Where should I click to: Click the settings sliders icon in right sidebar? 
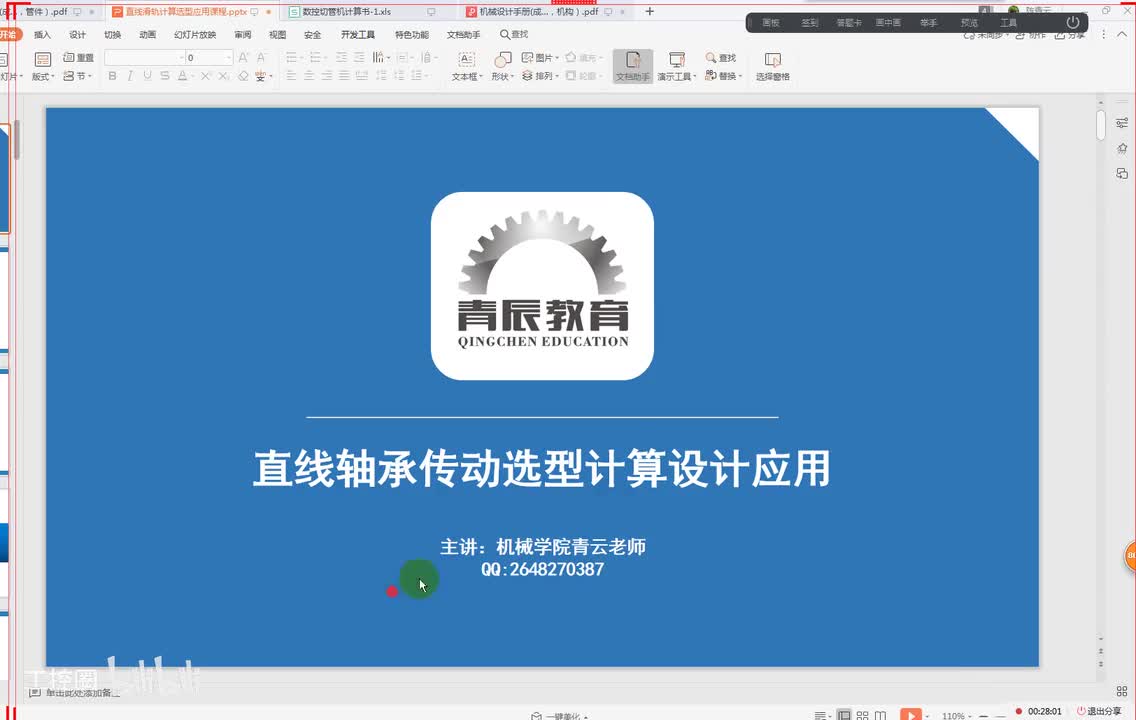pyautogui.click(x=1122, y=122)
